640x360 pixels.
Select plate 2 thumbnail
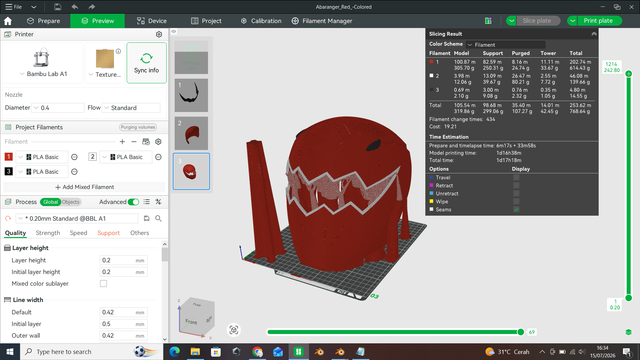pos(191,133)
